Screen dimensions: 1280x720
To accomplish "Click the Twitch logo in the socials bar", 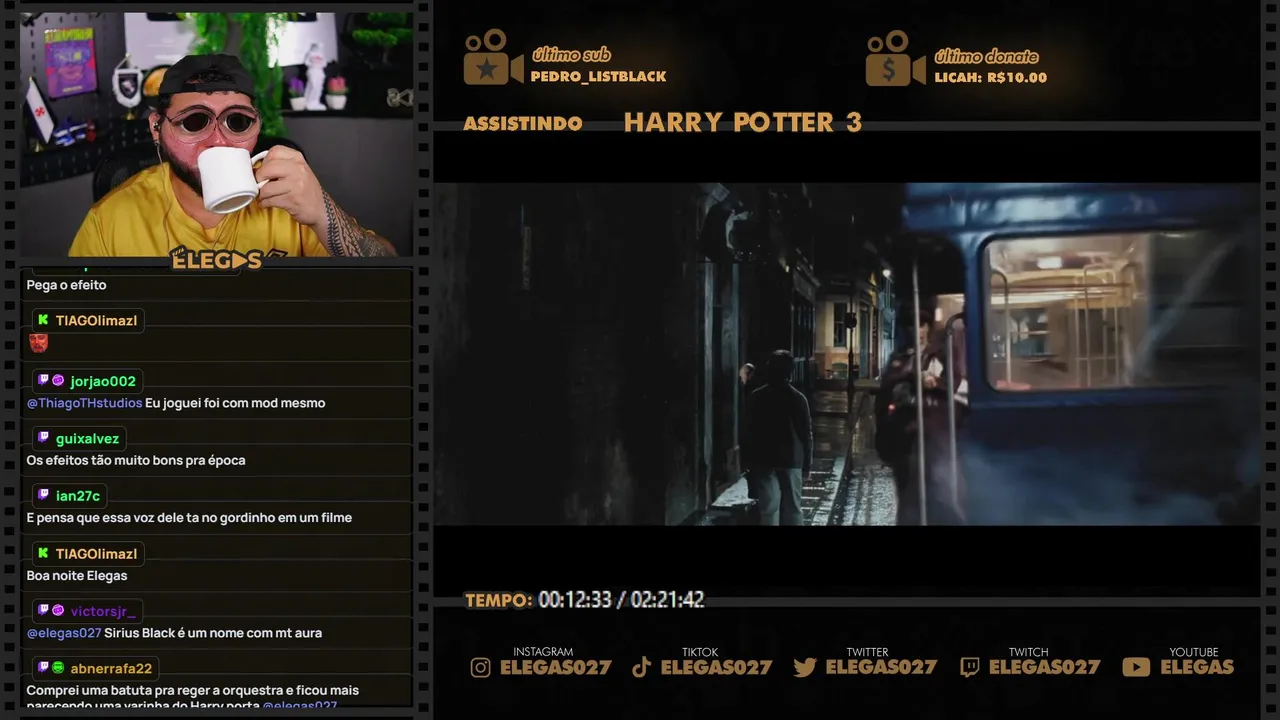I will tap(969, 668).
